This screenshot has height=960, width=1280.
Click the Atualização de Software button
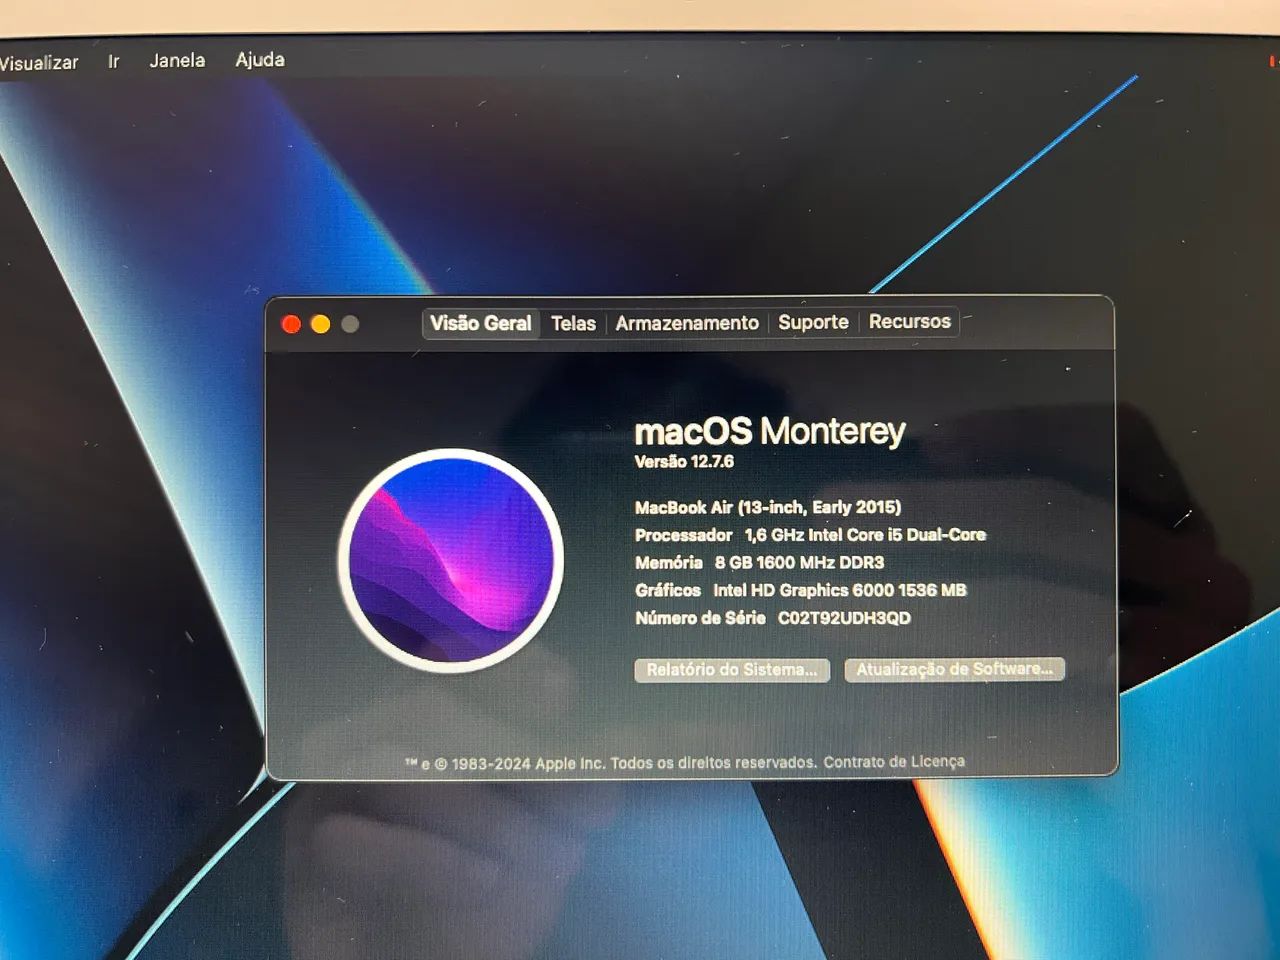(955, 669)
